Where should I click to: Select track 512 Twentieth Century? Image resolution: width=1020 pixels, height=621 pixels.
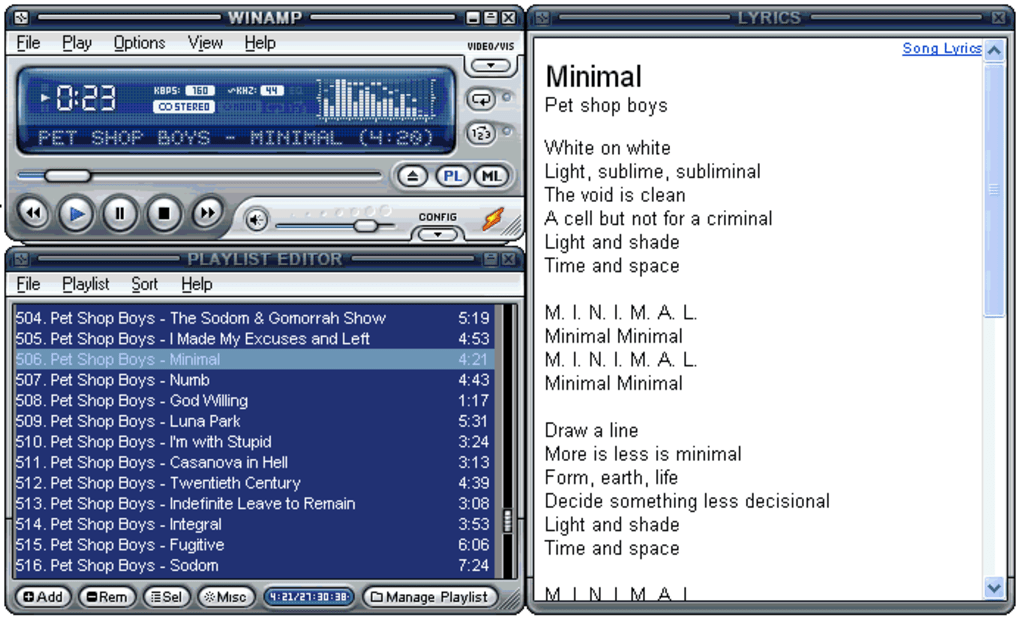tap(254, 483)
